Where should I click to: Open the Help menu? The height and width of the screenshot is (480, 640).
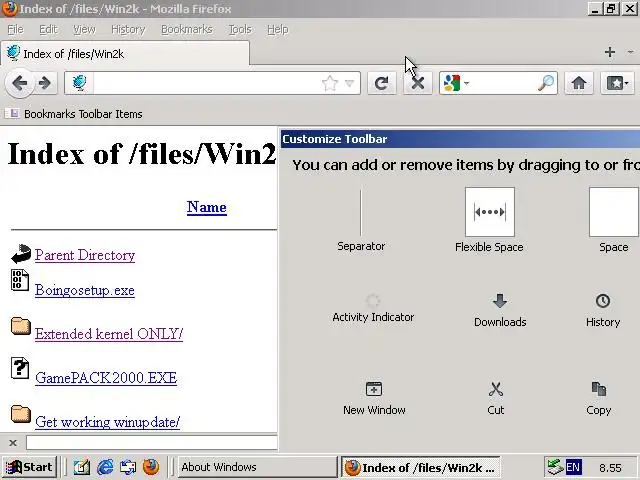coord(278,29)
